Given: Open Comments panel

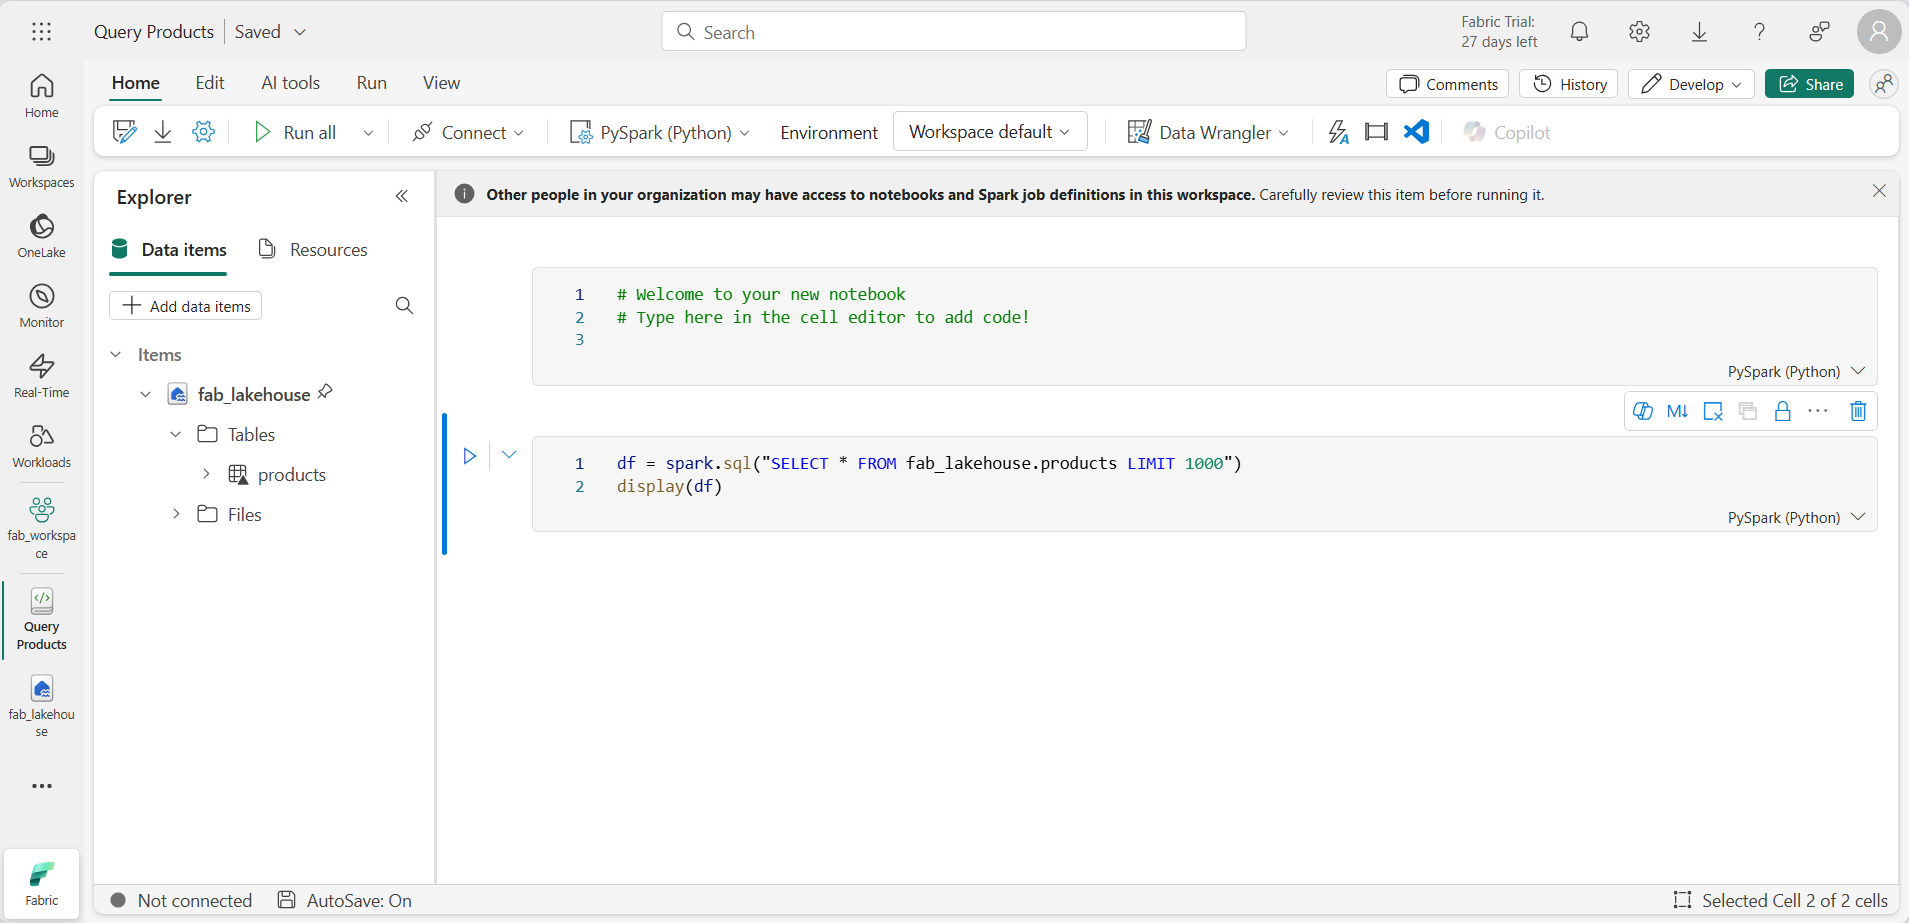Looking at the screenshot, I should coord(1447,84).
